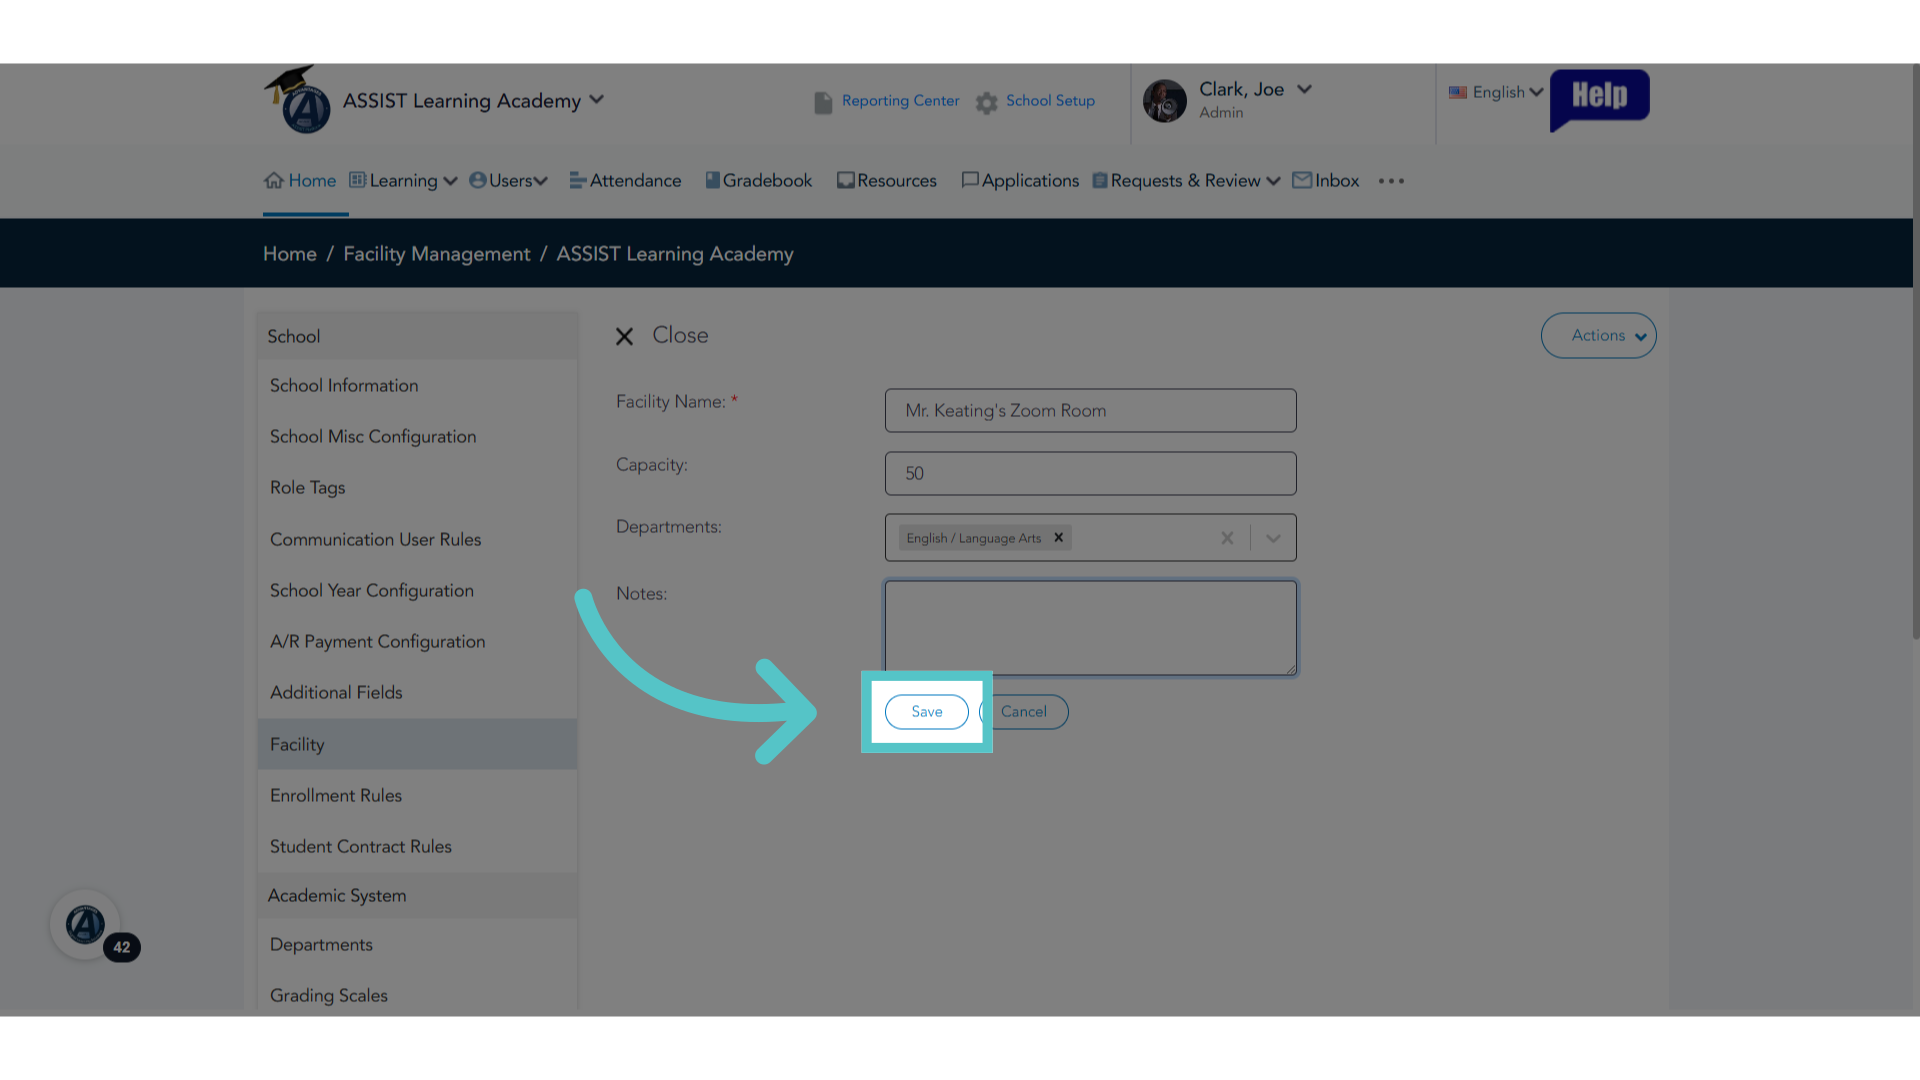Remove English / Language Arts department tag

point(1059,538)
